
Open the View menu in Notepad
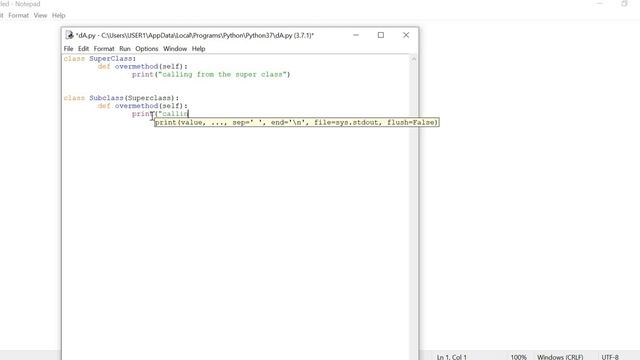pos(40,16)
